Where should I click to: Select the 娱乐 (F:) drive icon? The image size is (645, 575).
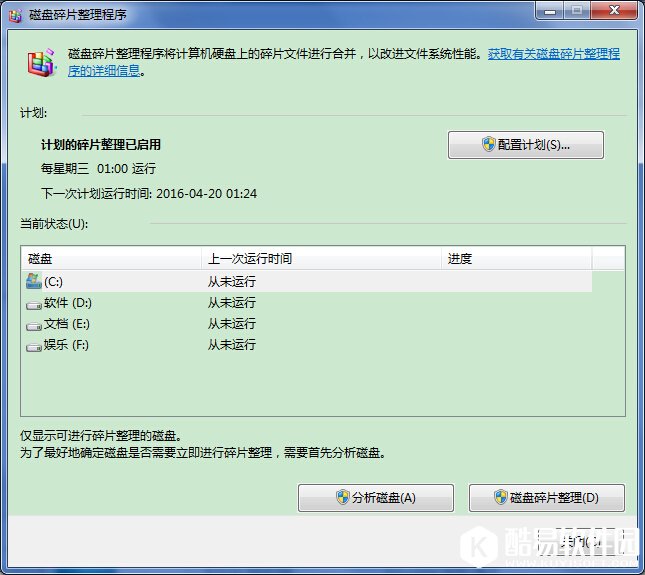[x=34, y=347]
